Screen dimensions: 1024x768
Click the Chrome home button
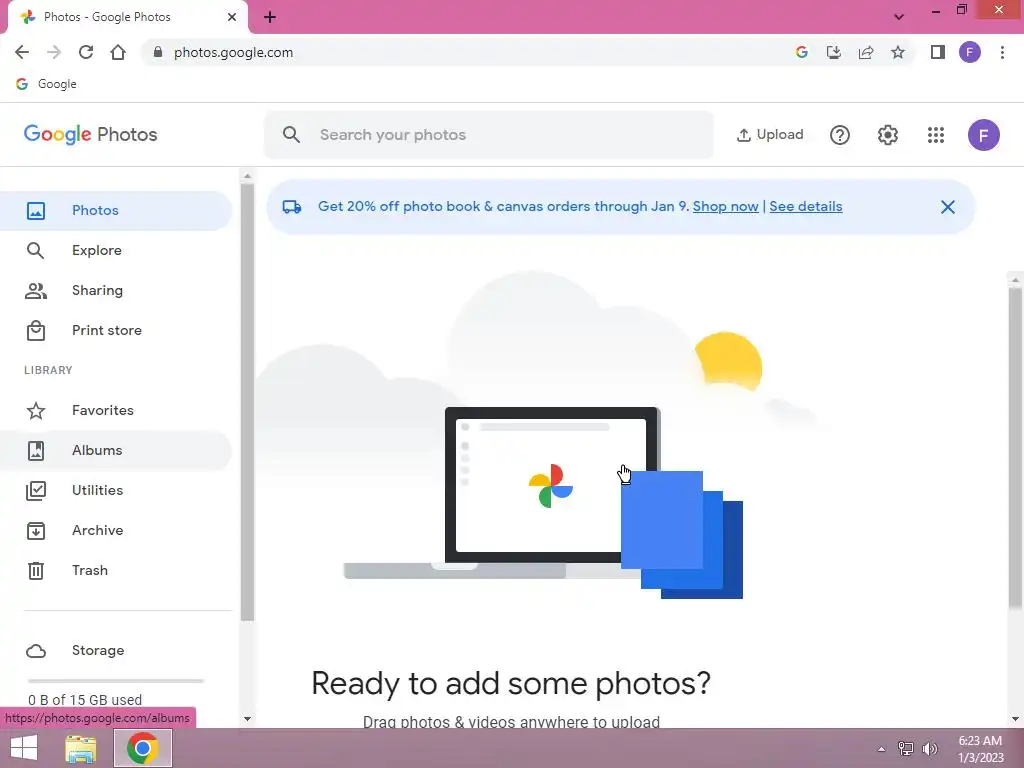point(118,52)
